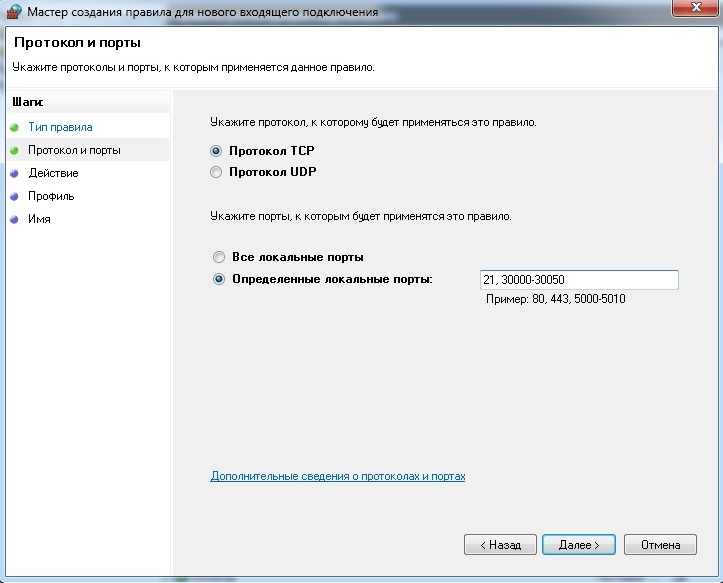Image resolution: width=723 pixels, height=583 pixels.
Task: Click the green bullet next to Протокол и порты
Action: click(14, 150)
